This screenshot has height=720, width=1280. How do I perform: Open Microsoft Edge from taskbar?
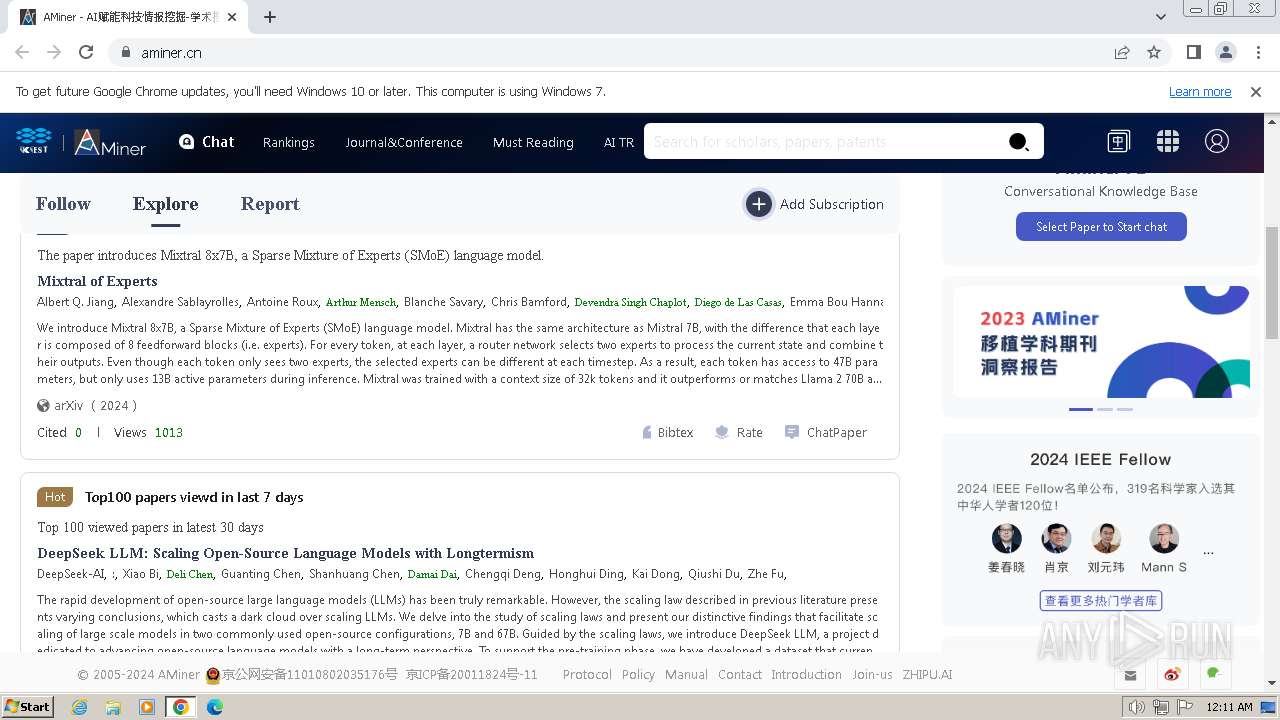click(x=214, y=707)
